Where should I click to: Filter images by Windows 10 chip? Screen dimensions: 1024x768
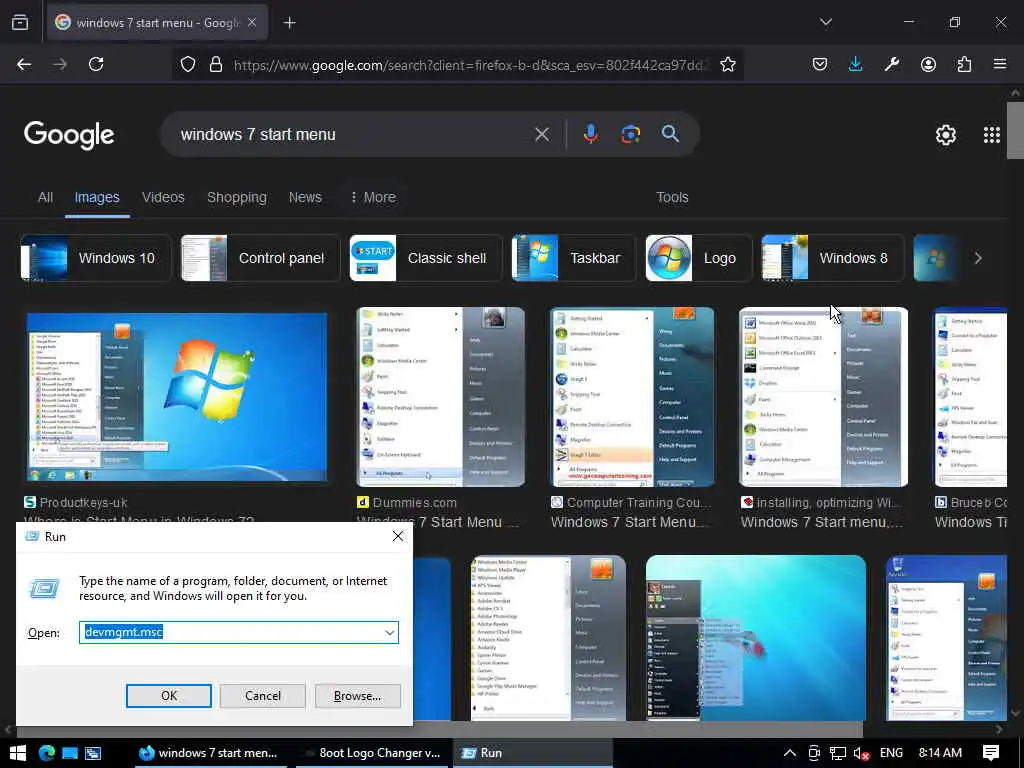95,258
